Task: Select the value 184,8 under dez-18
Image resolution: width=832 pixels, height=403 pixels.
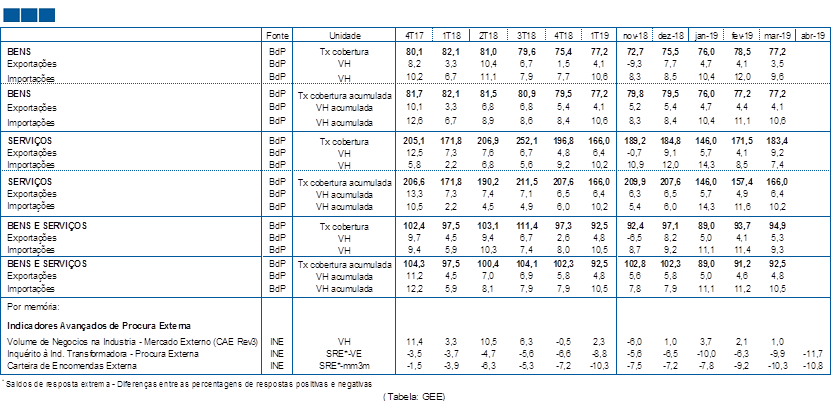Action: click(669, 141)
